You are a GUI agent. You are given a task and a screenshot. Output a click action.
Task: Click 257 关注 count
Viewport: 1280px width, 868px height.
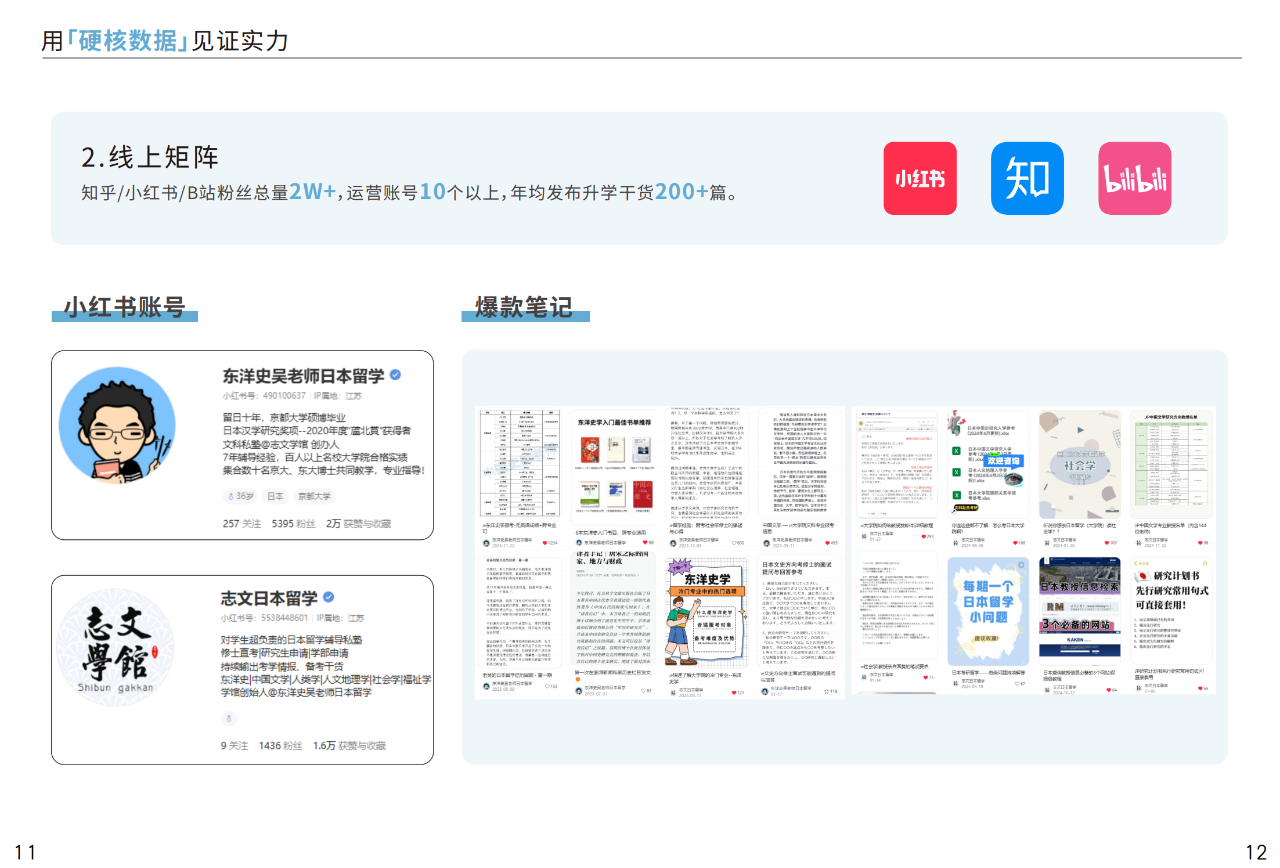[x=241, y=523]
